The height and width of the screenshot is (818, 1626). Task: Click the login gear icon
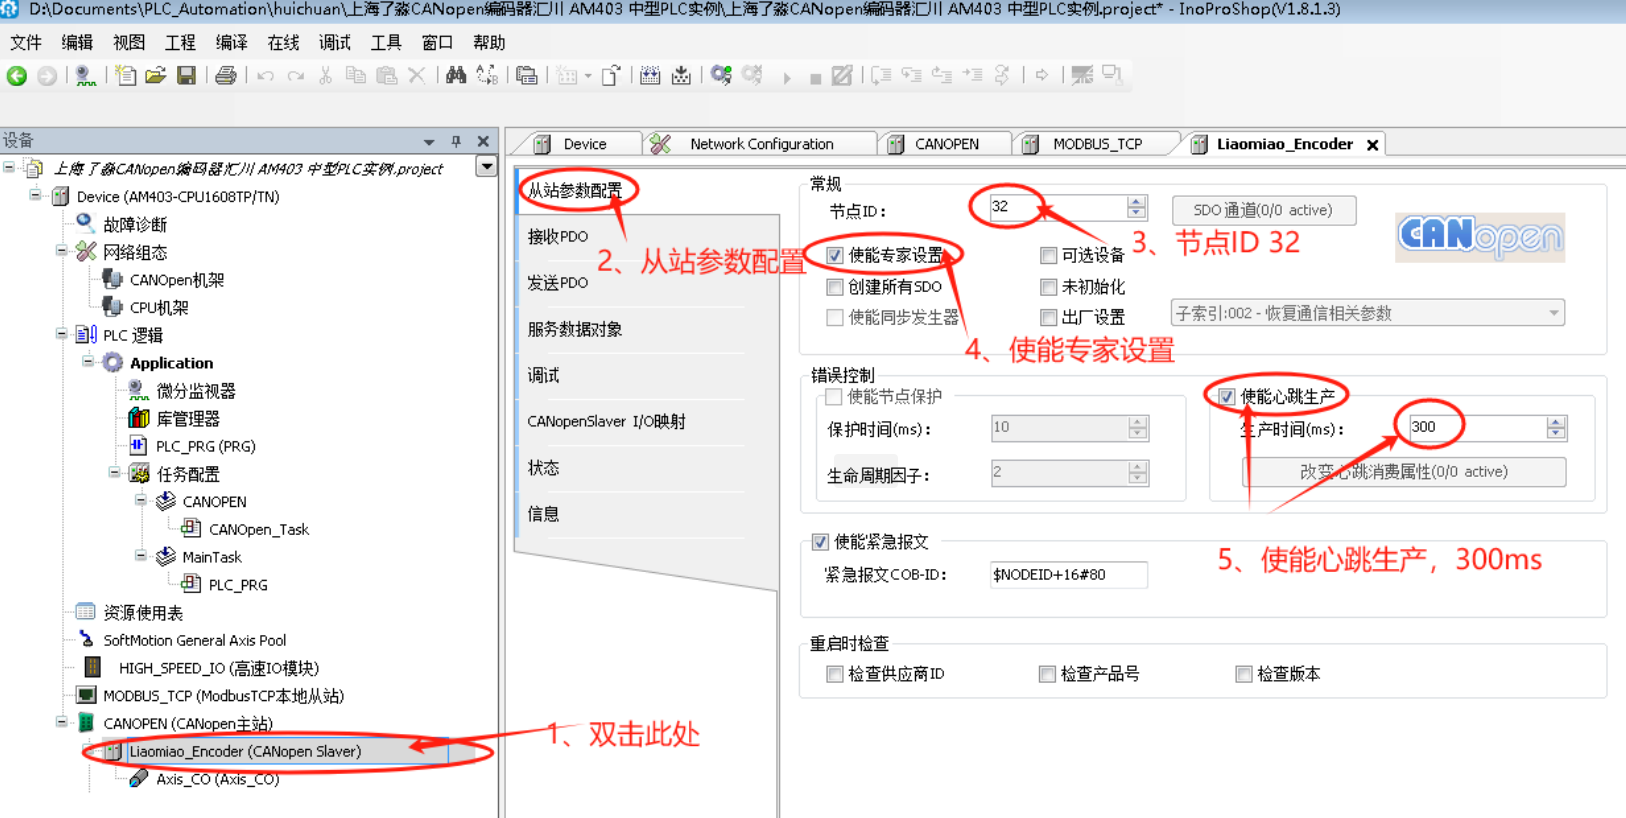point(721,76)
